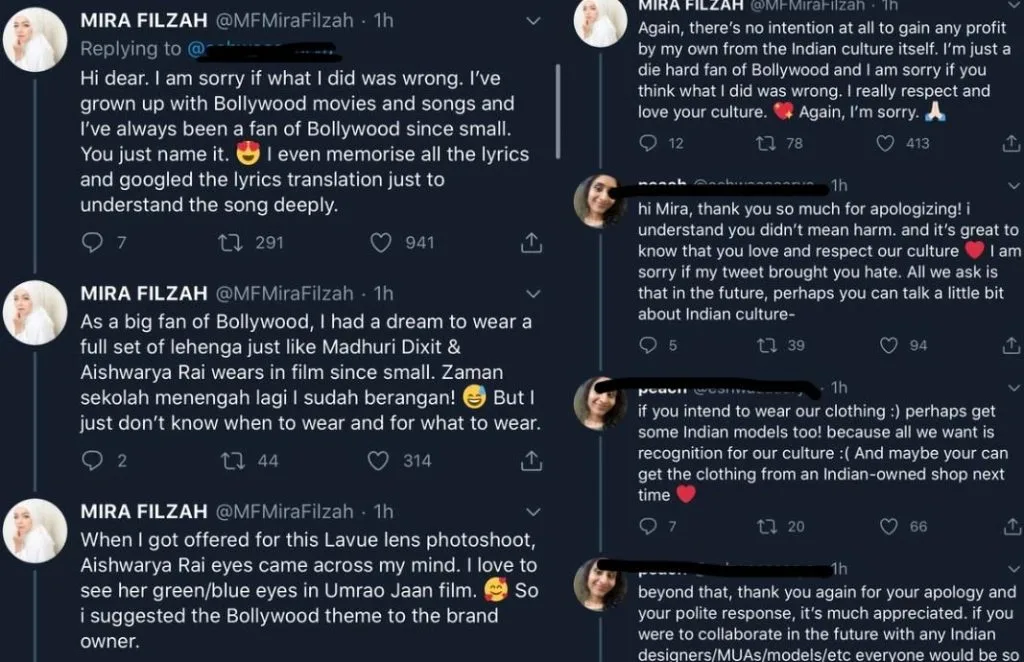Screen dimensions: 1024x662
Task: Like peach's reply with 94 likes
Action: (888, 345)
